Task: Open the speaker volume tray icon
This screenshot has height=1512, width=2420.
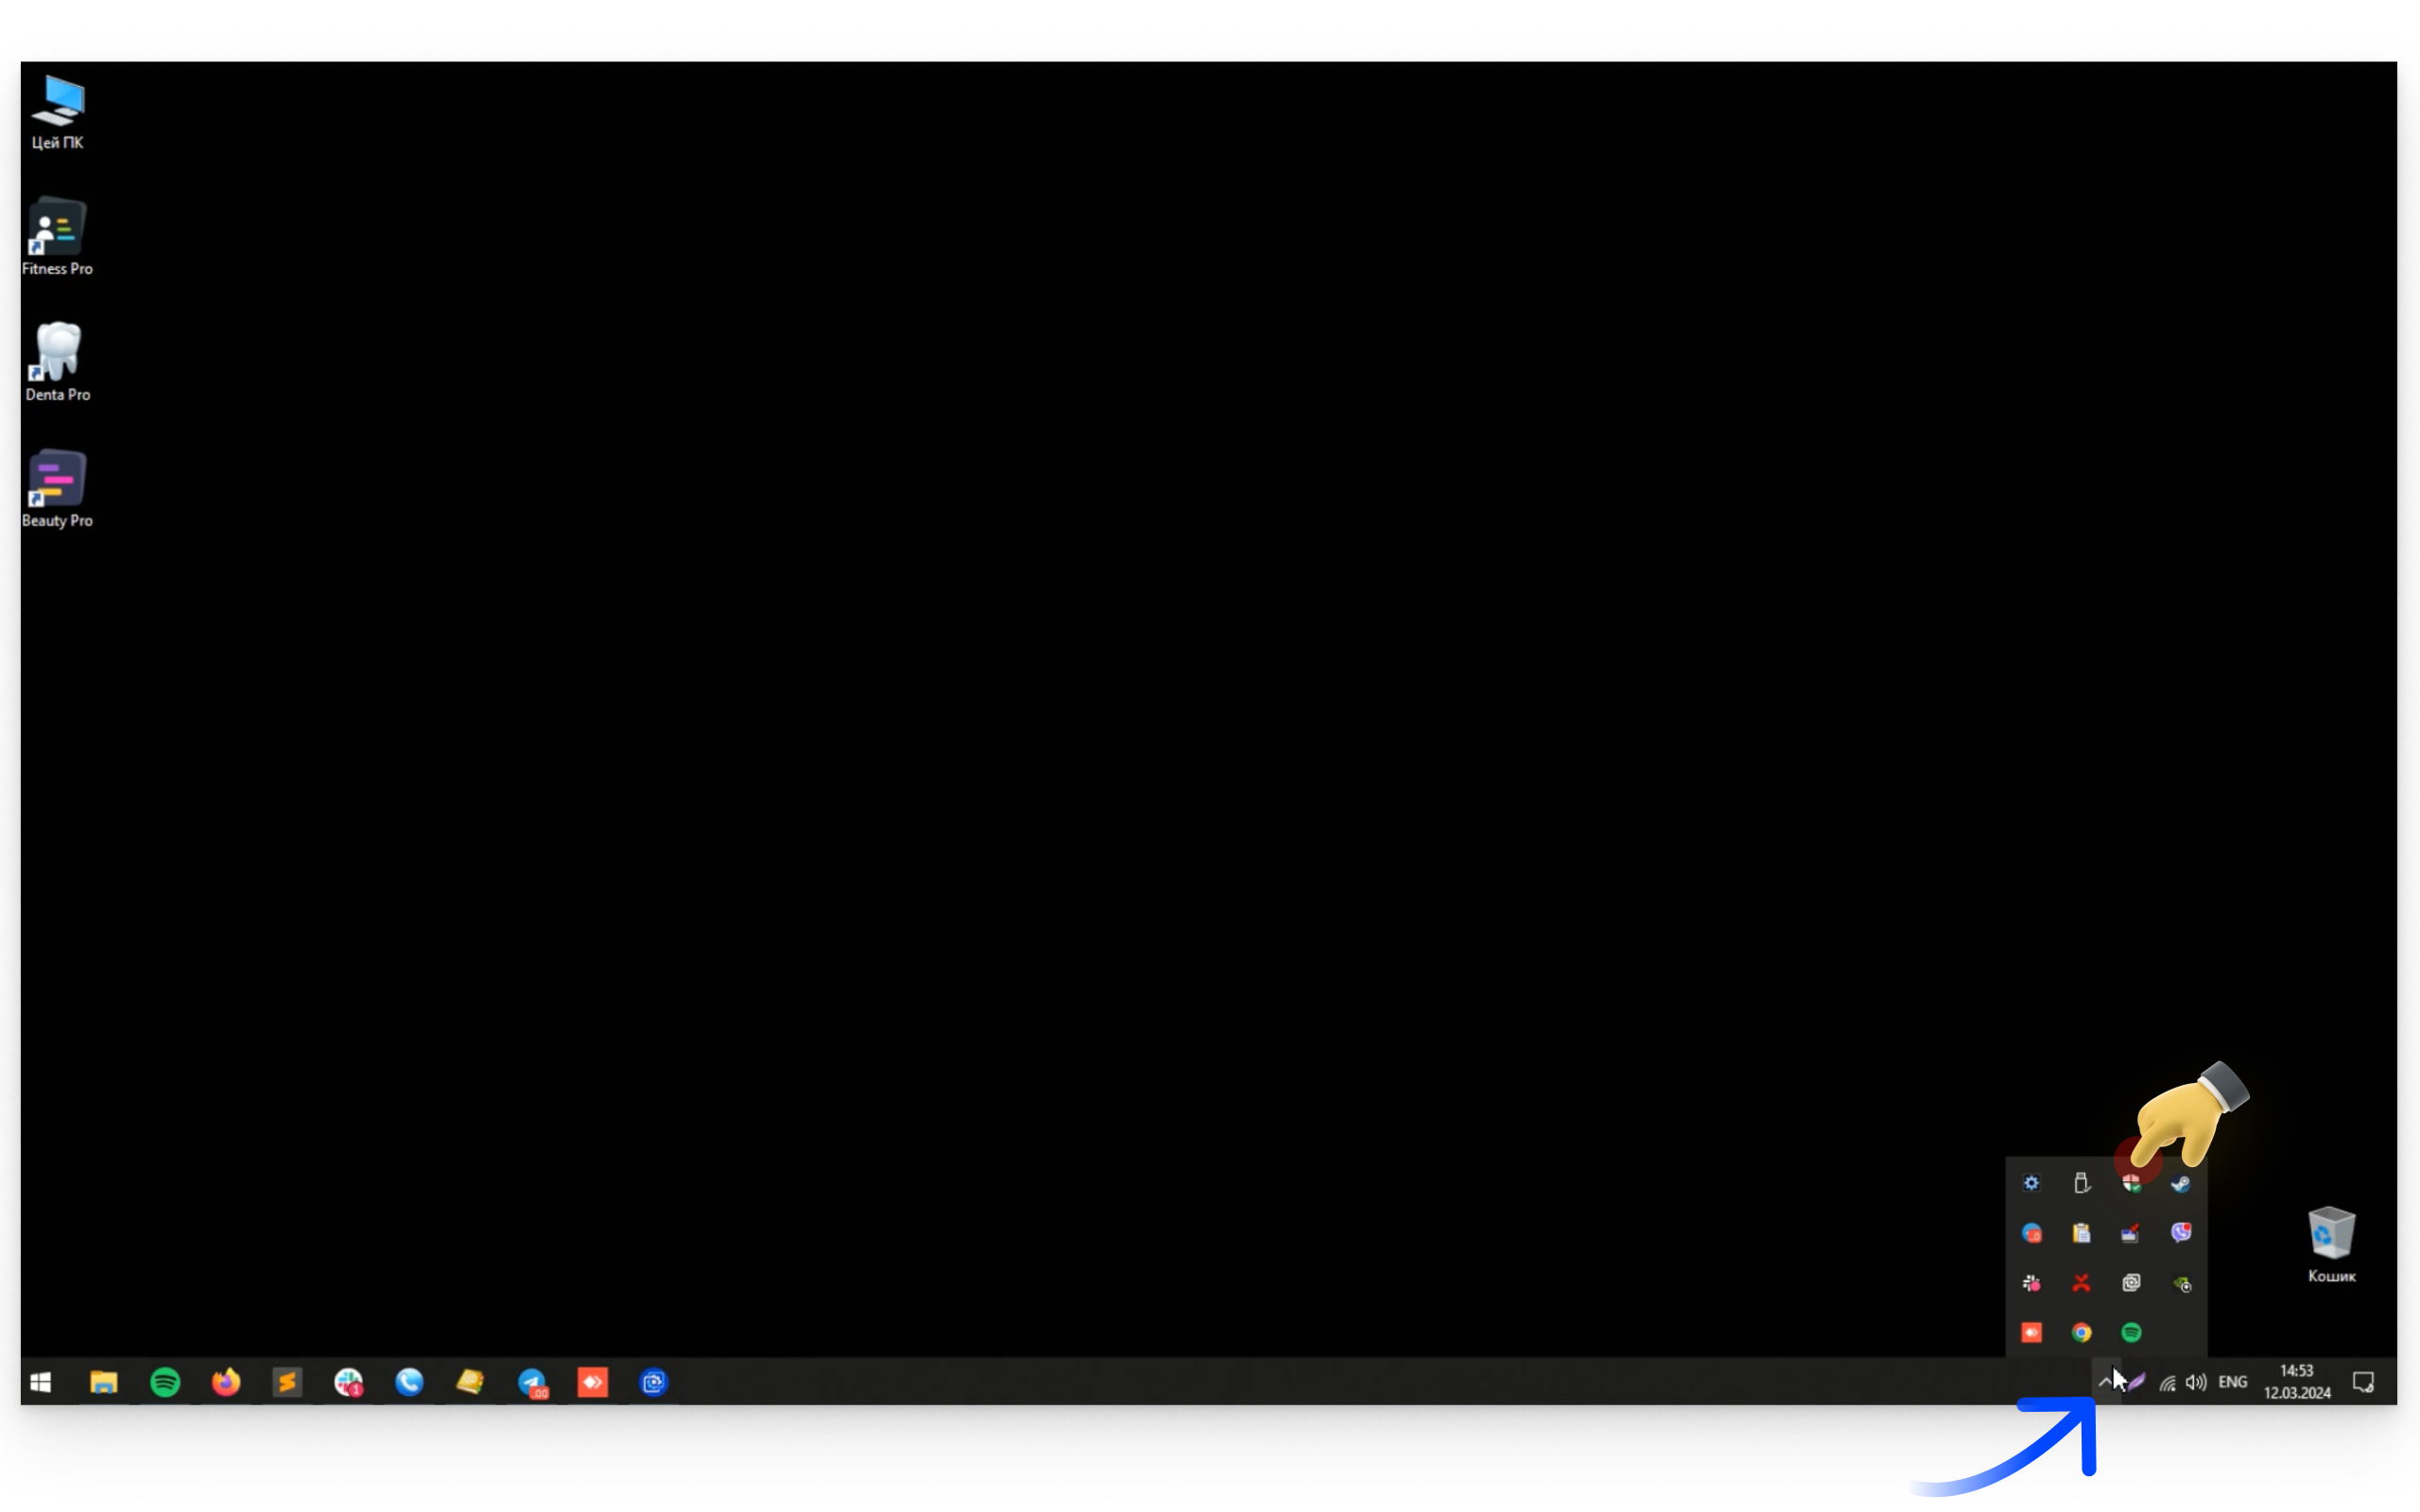Action: [2196, 1382]
